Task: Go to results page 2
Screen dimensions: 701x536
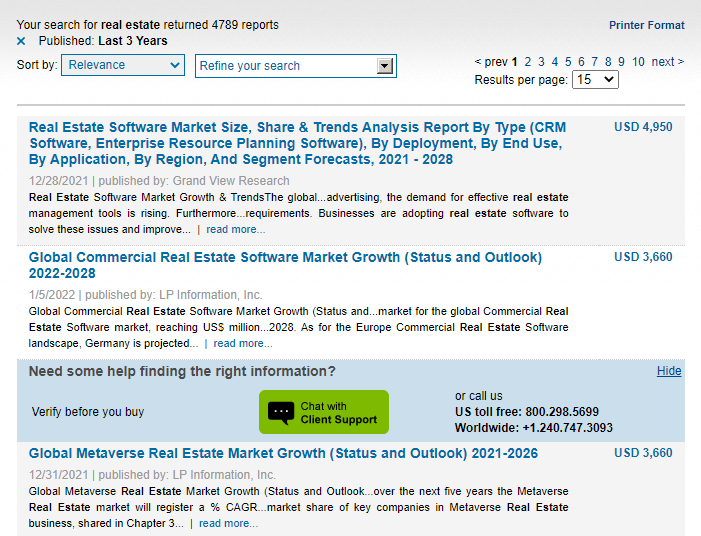Action: 528,62
